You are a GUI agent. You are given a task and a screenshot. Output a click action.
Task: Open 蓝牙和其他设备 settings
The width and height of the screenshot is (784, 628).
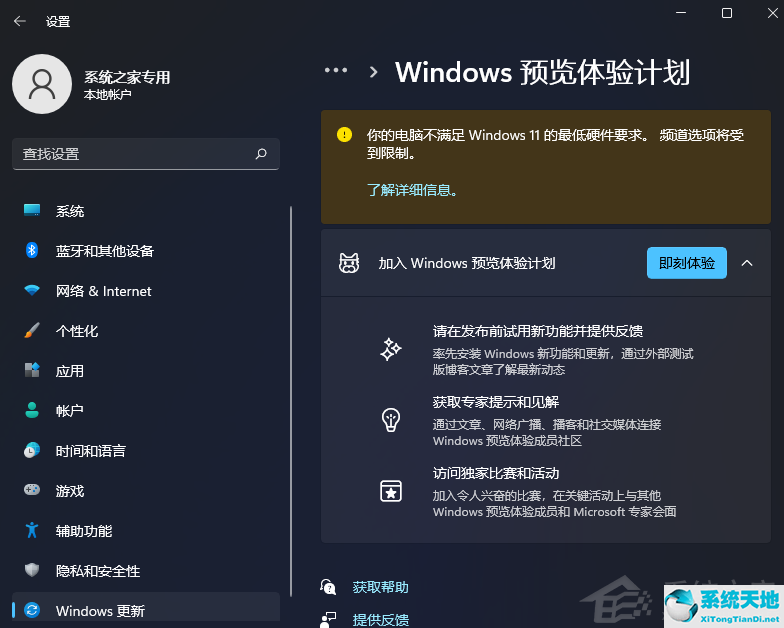pos(146,250)
